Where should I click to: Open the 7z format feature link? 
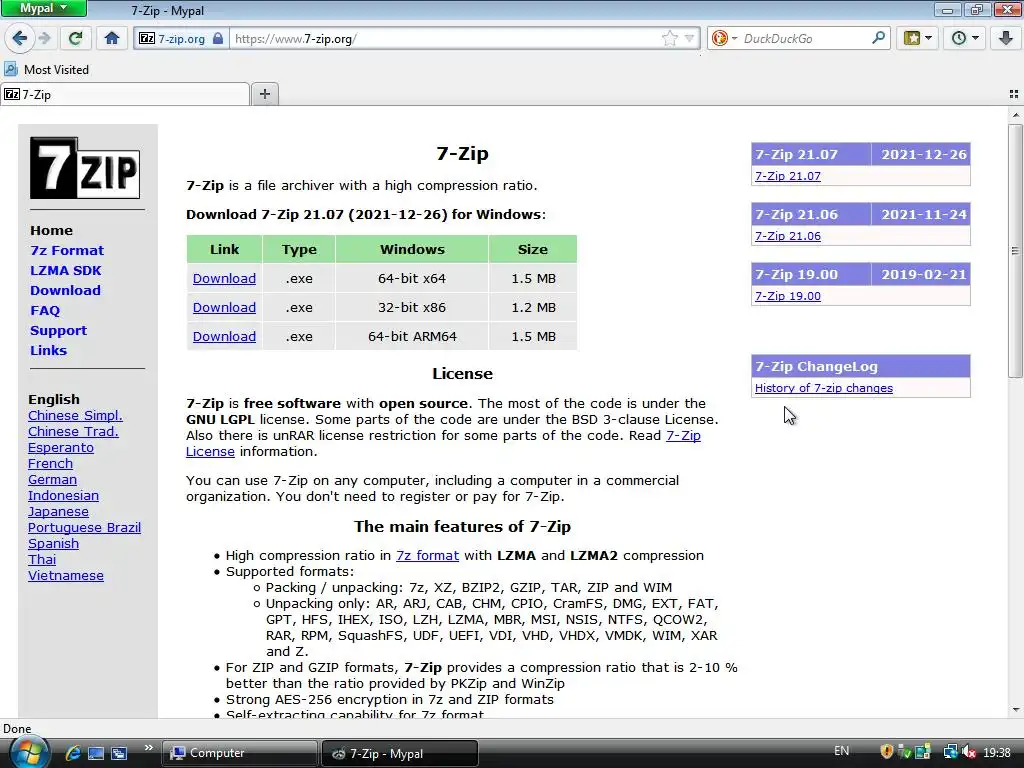(427, 556)
